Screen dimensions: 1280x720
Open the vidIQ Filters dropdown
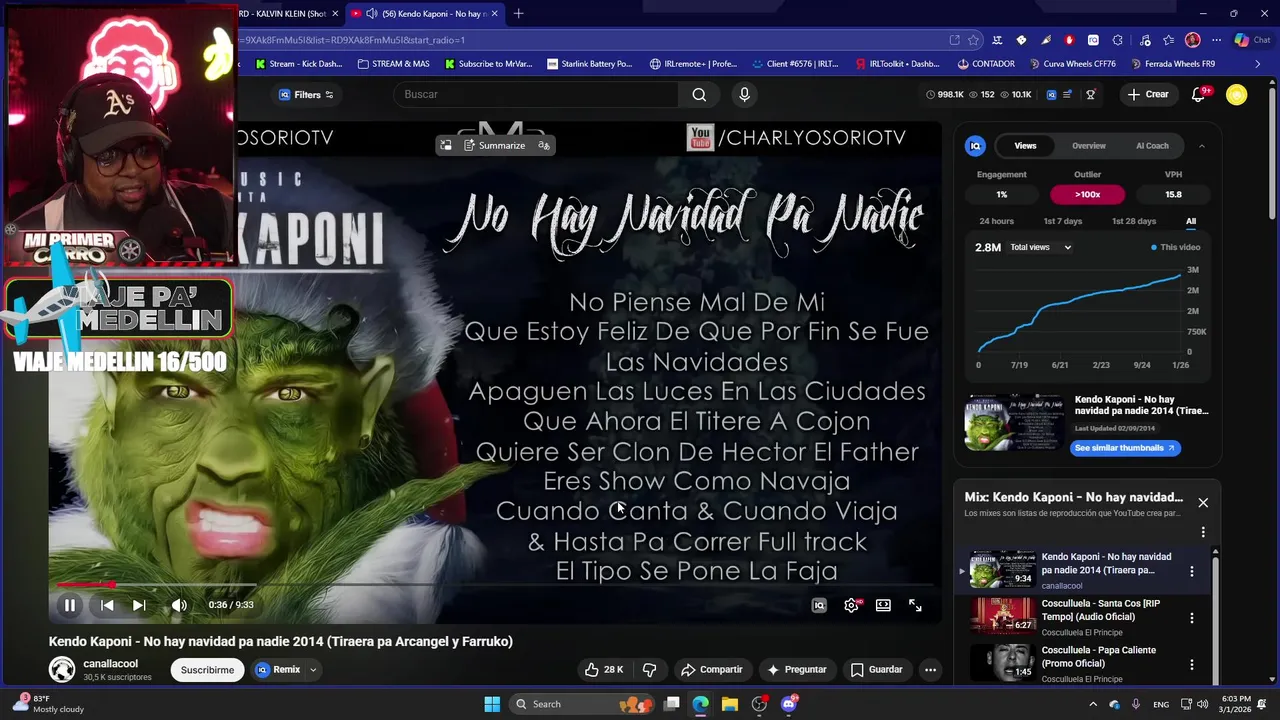click(306, 95)
